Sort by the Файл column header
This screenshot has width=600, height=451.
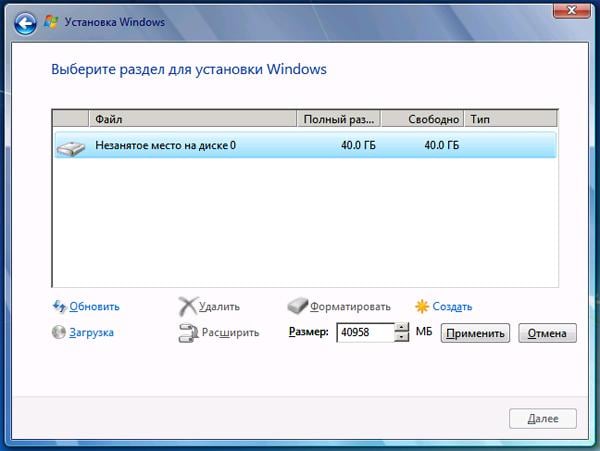(x=193, y=119)
